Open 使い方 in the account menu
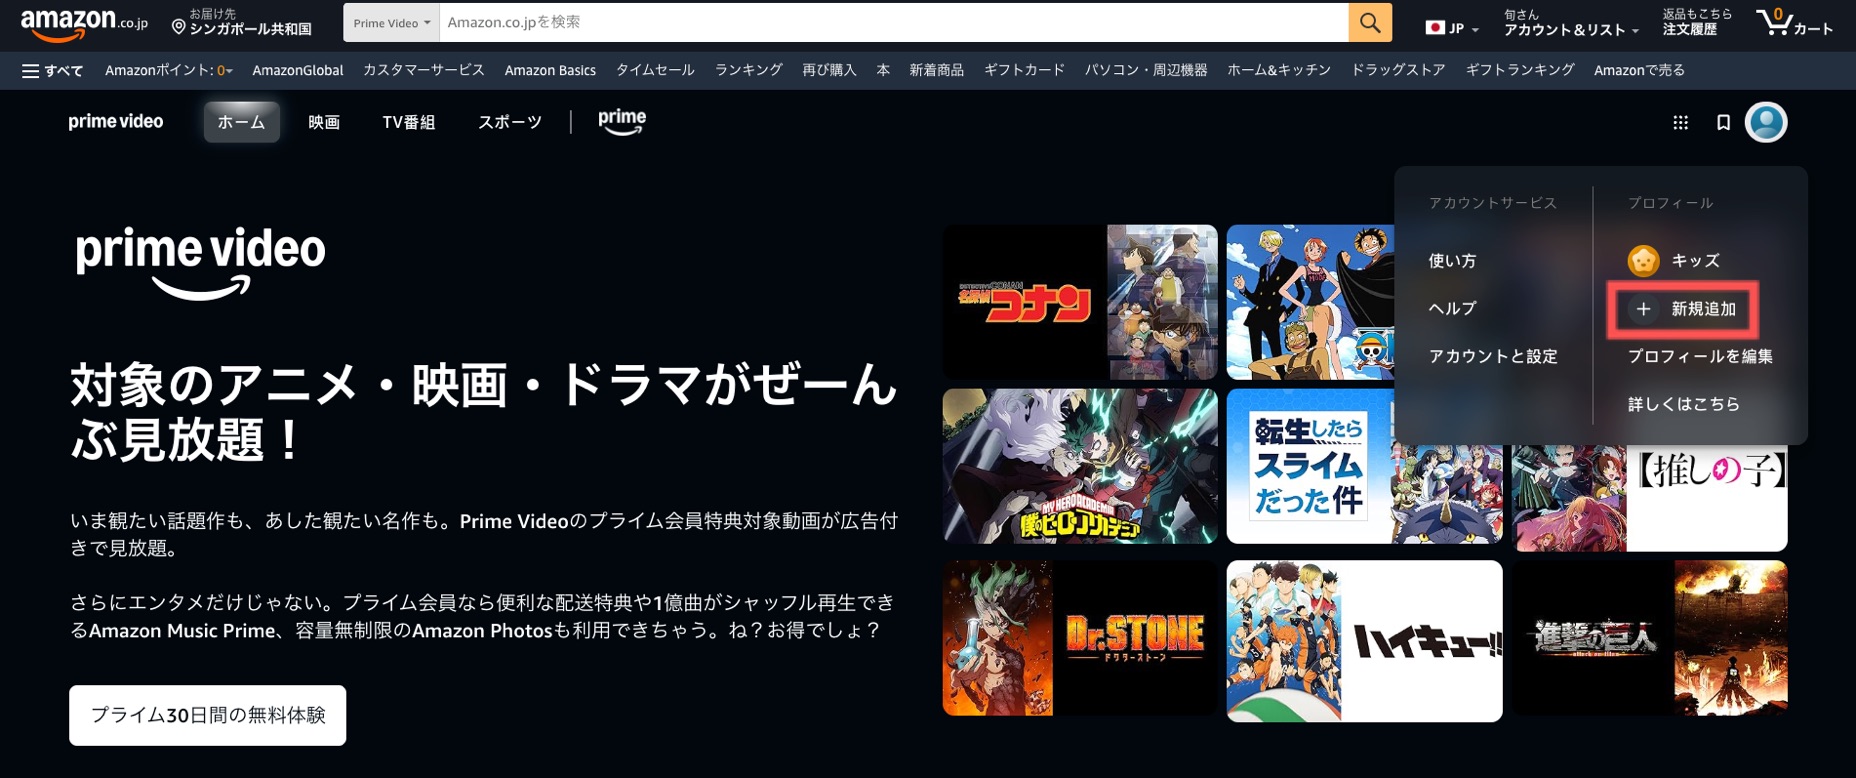 pyautogui.click(x=1452, y=261)
